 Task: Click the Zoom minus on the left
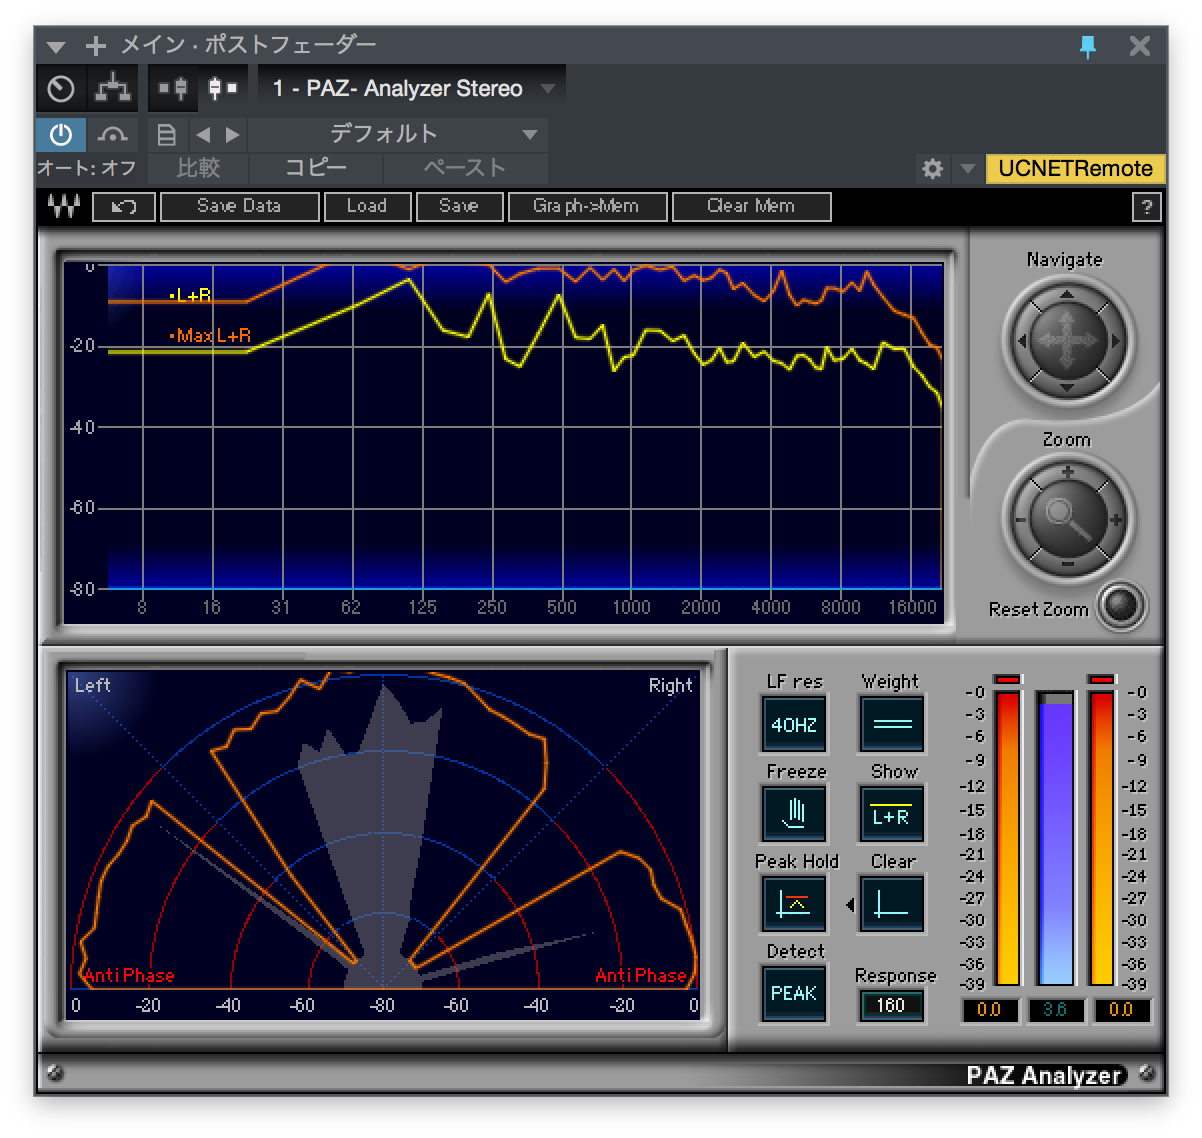[x=1020, y=520]
